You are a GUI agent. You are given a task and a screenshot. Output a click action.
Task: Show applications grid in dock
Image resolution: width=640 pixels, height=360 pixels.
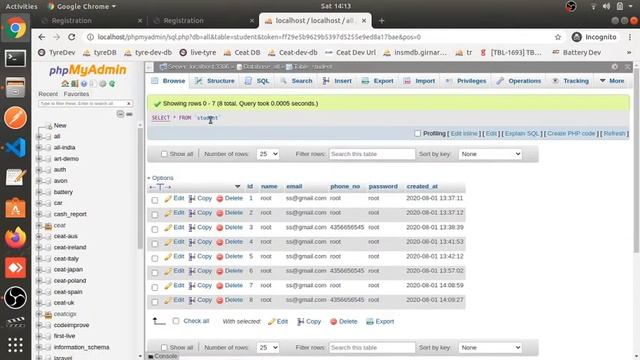(x=16, y=345)
